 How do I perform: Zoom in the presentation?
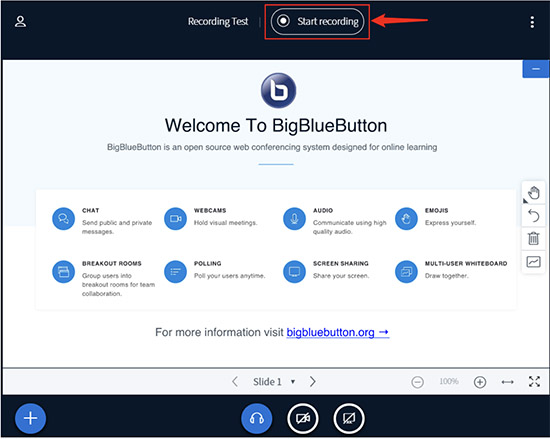pyautogui.click(x=480, y=382)
